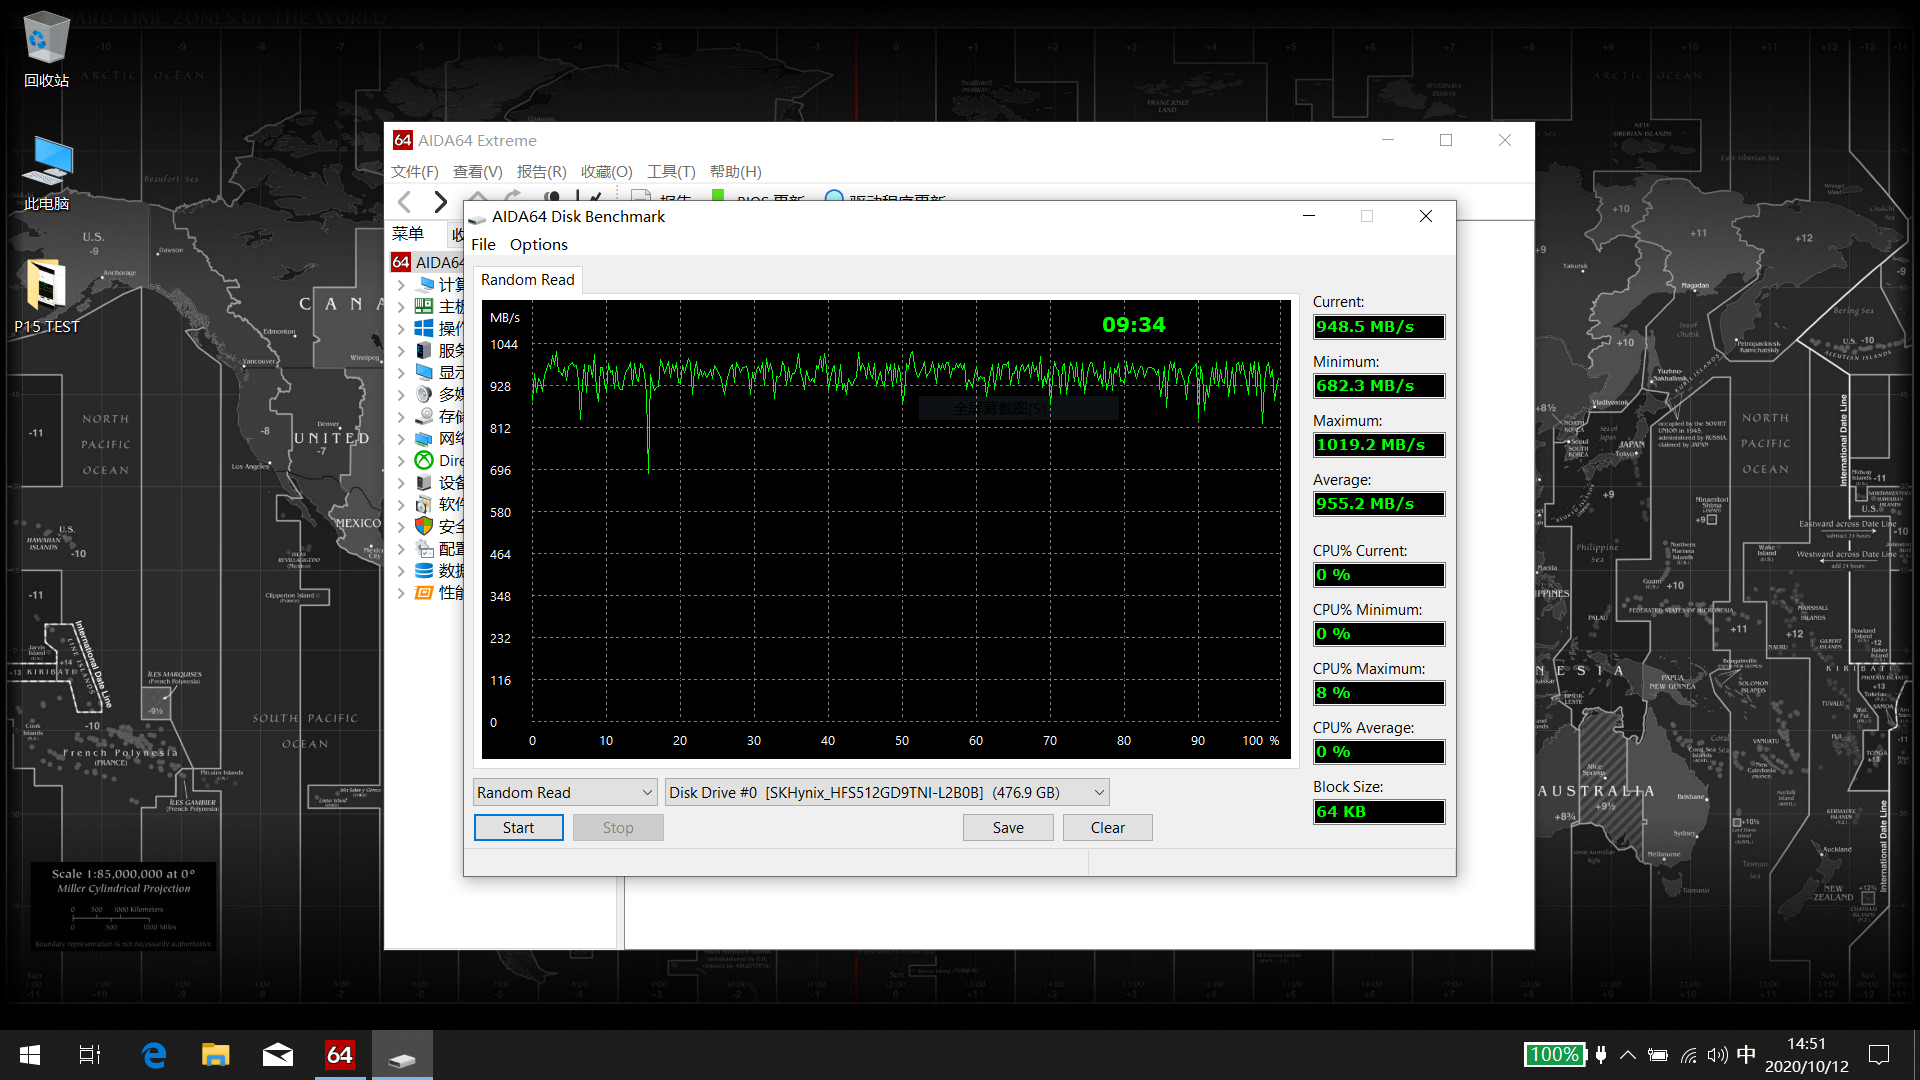Open File Explorer from taskbar
1920x1080 pixels.
click(216, 1055)
